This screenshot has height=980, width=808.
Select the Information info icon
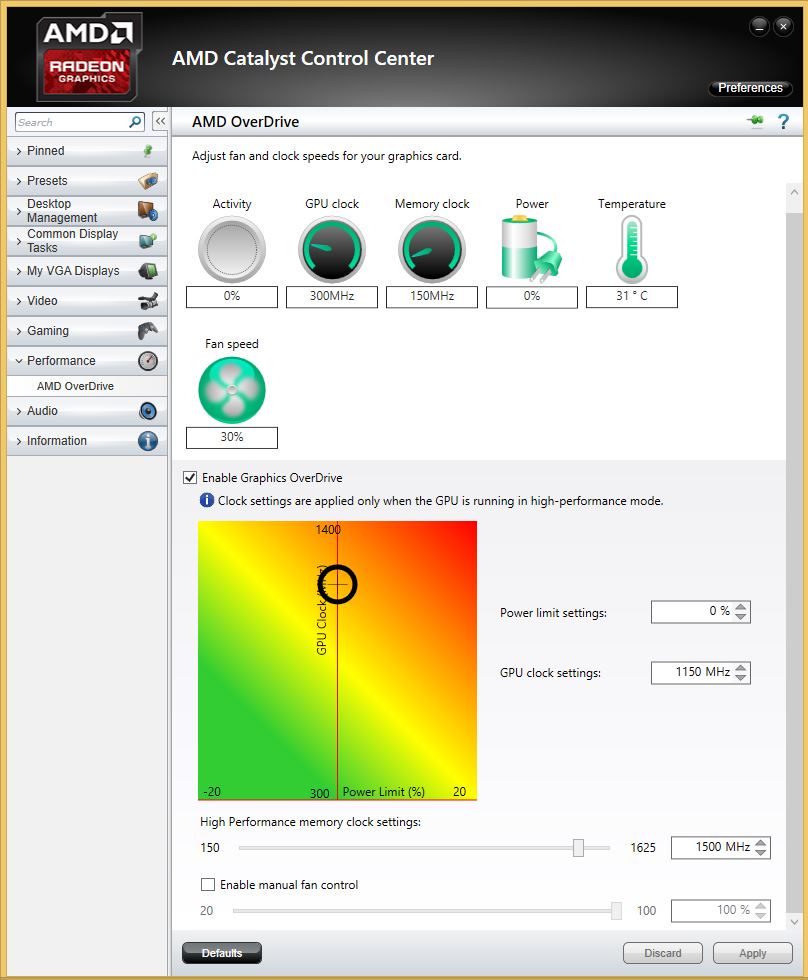[148, 440]
